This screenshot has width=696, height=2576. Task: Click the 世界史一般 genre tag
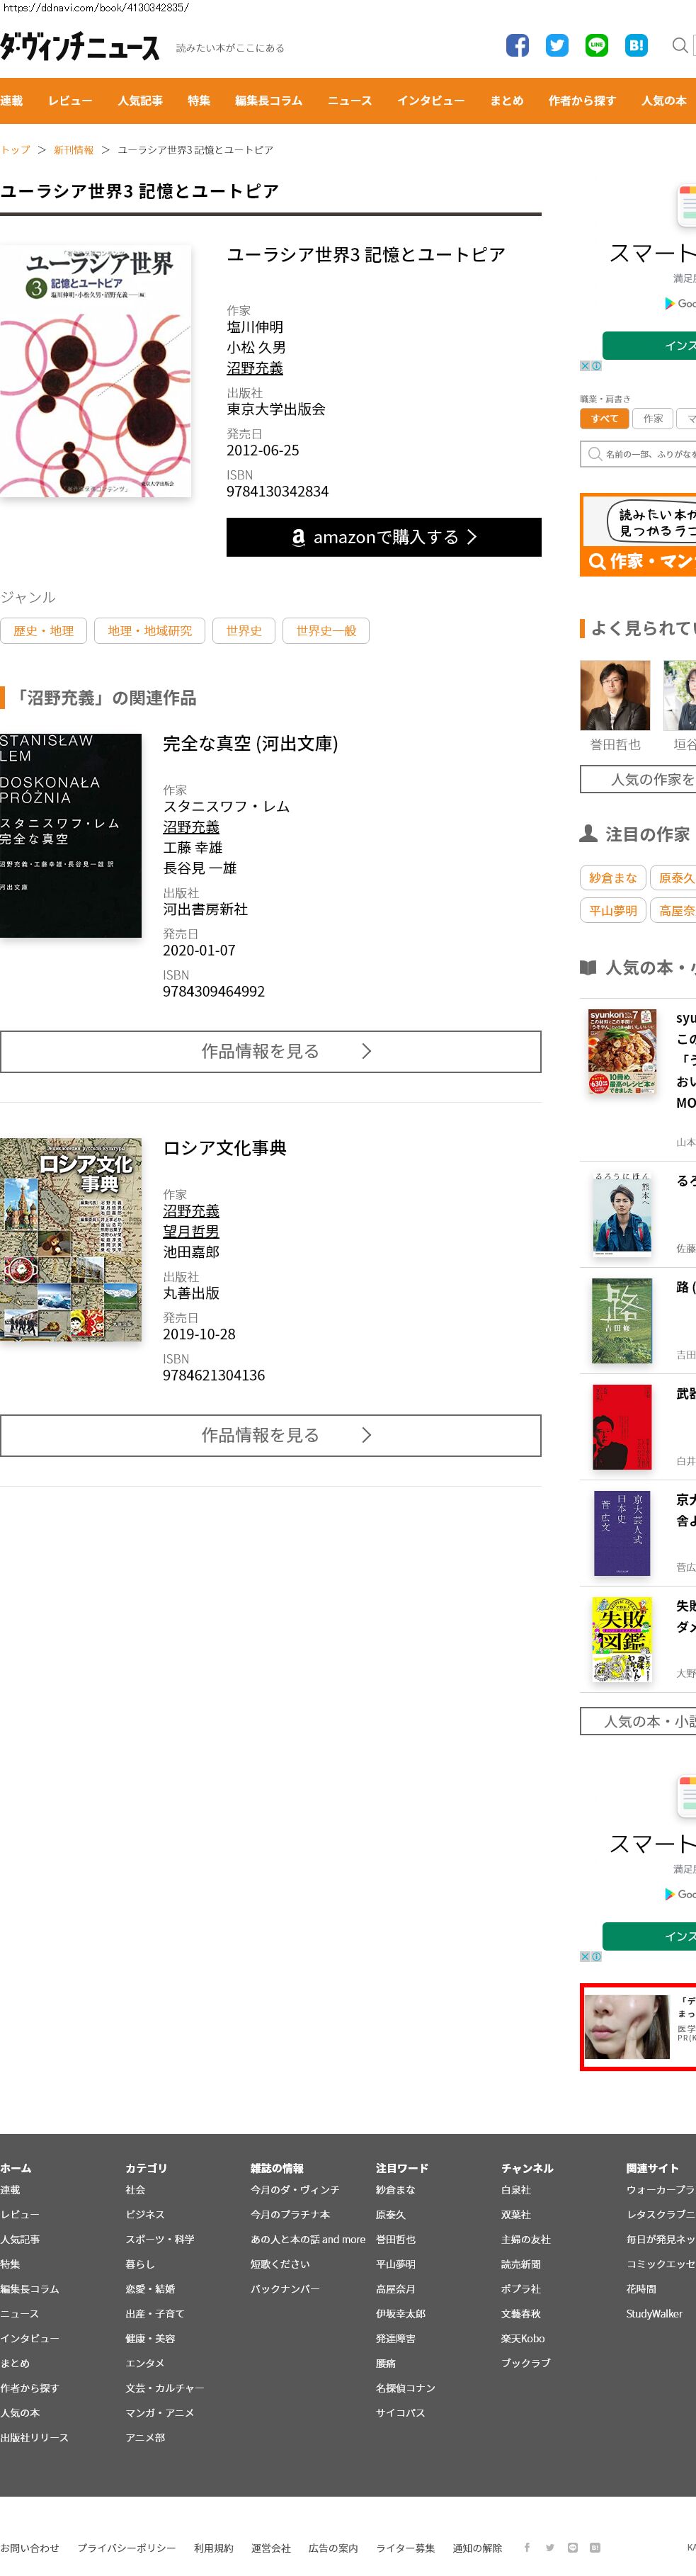(326, 631)
